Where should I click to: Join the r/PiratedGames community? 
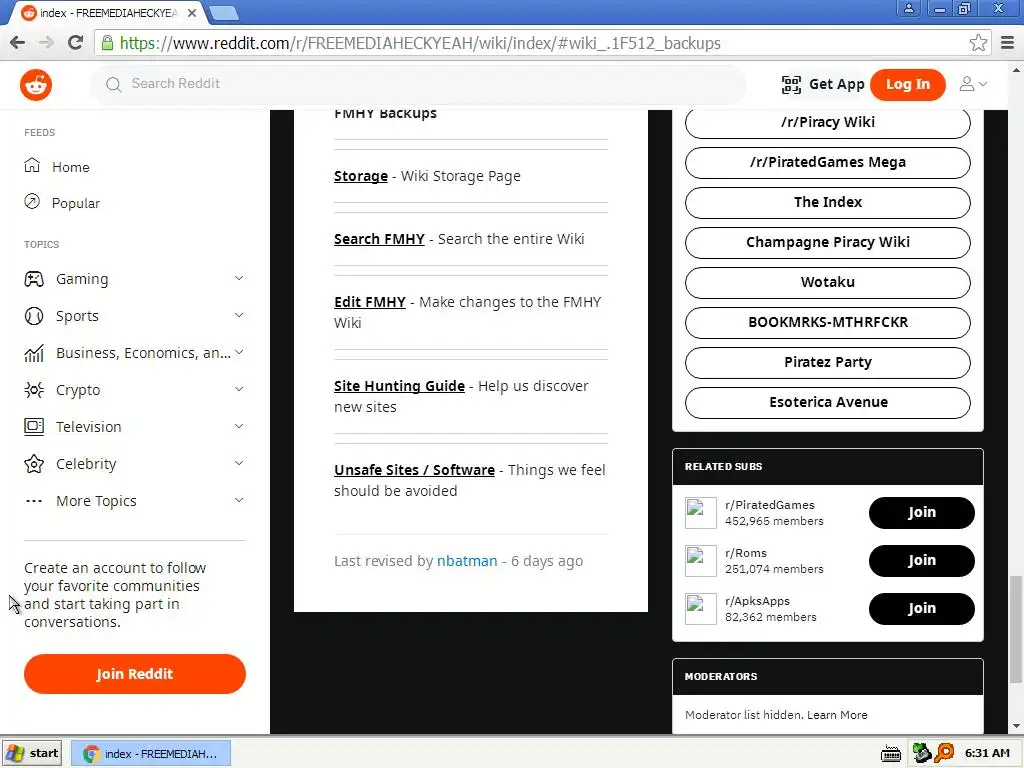[x=921, y=513]
